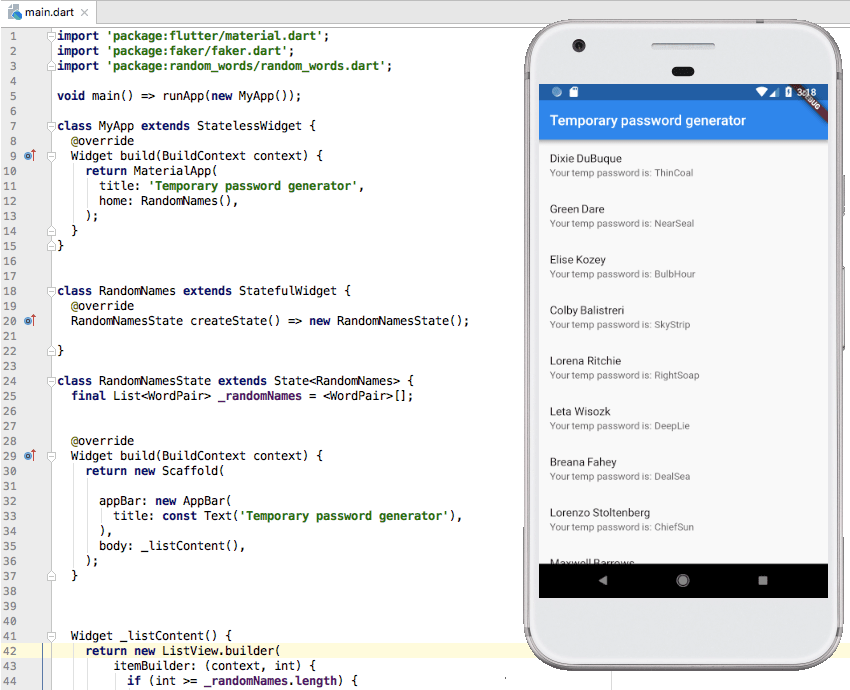Click the 'package:faker/faker.dart' import string

point(197,51)
